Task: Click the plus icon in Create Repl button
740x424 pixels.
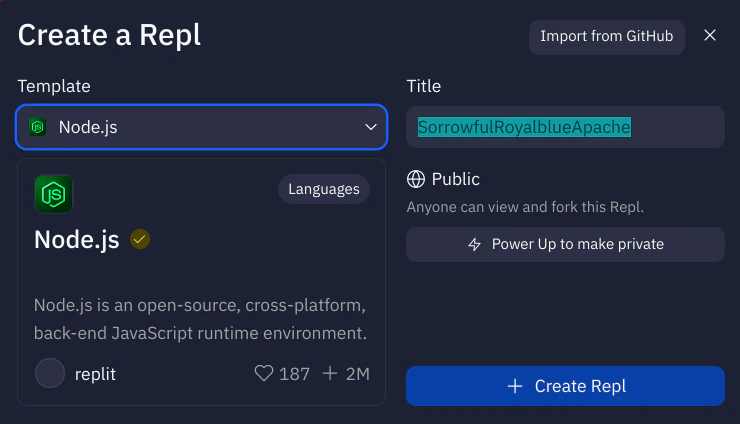Action: tap(515, 386)
